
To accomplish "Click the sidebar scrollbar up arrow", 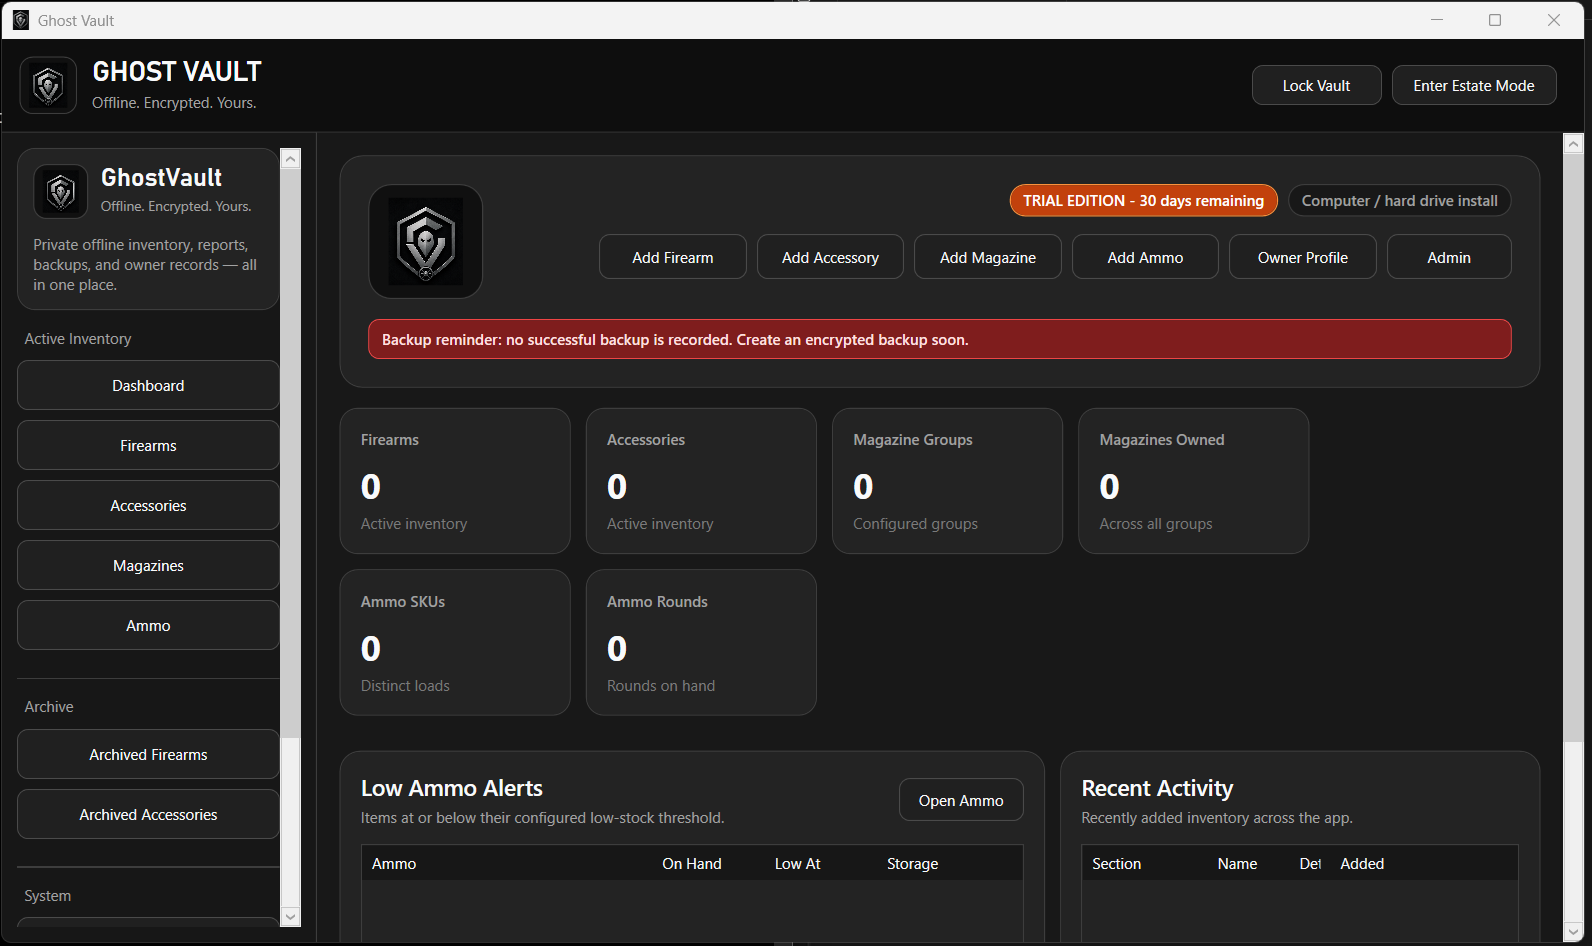I will tap(291, 158).
